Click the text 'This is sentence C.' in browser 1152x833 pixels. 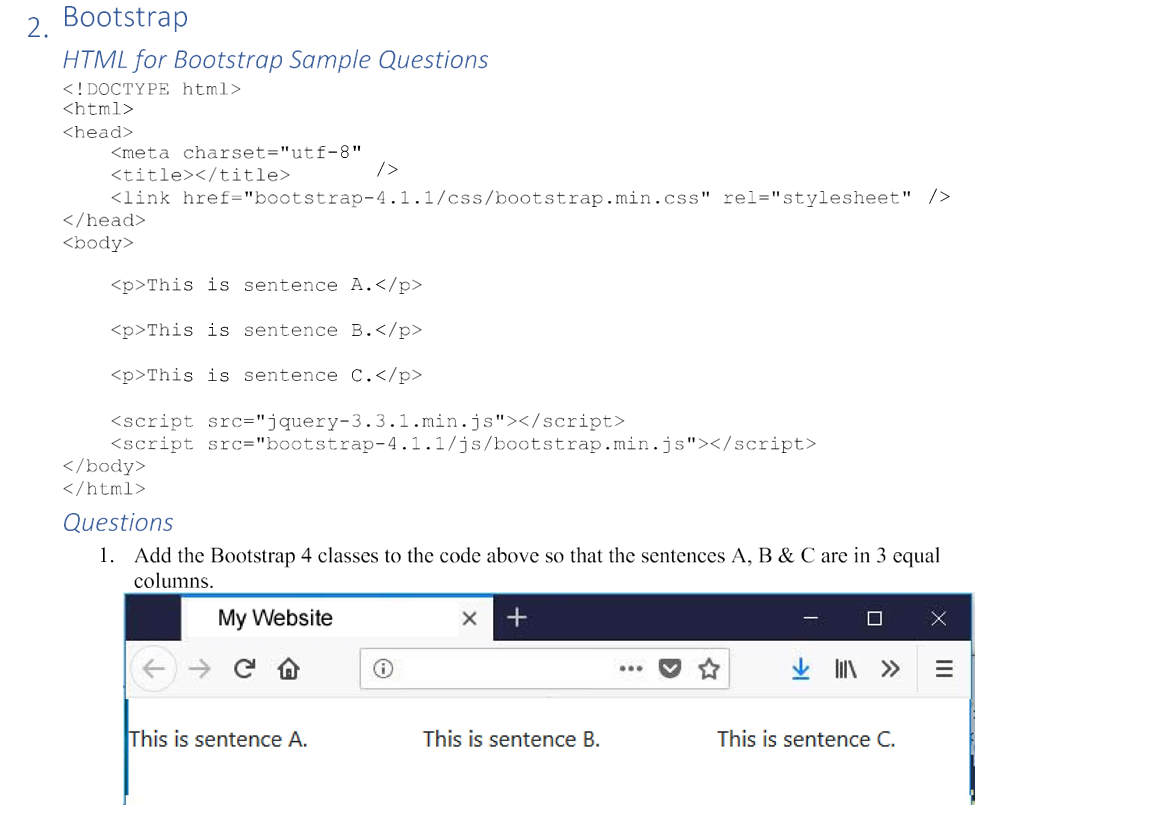[x=806, y=739]
